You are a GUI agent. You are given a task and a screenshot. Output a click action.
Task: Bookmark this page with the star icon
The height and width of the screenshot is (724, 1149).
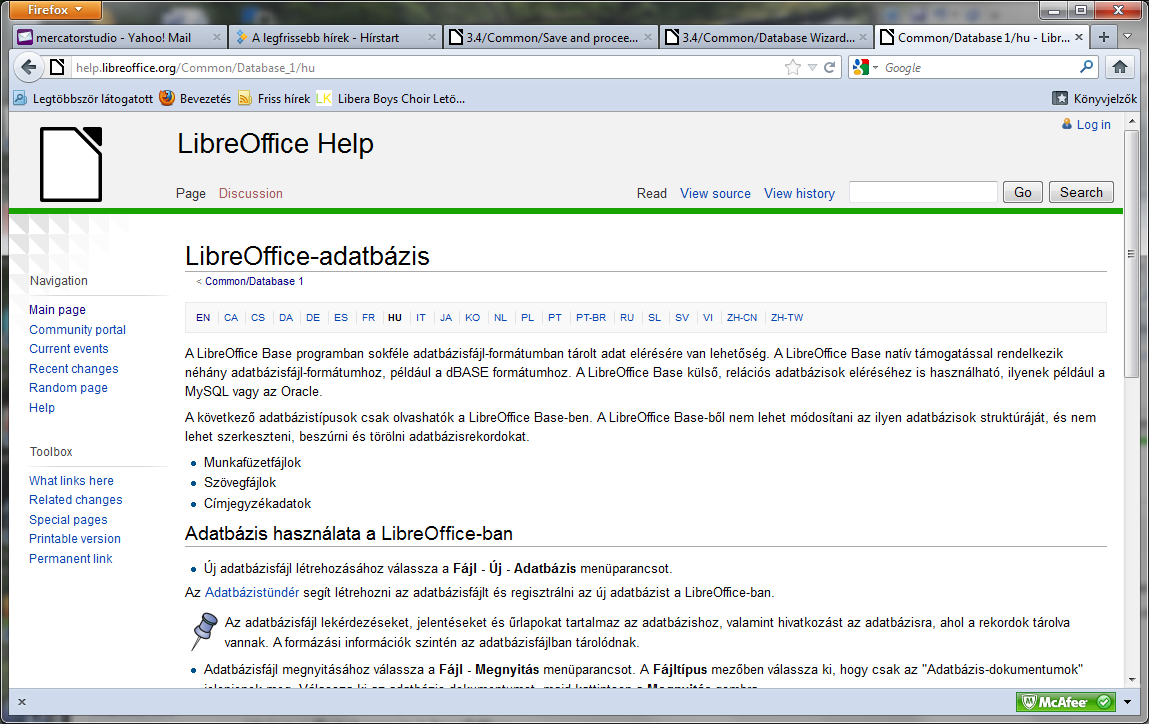793,67
